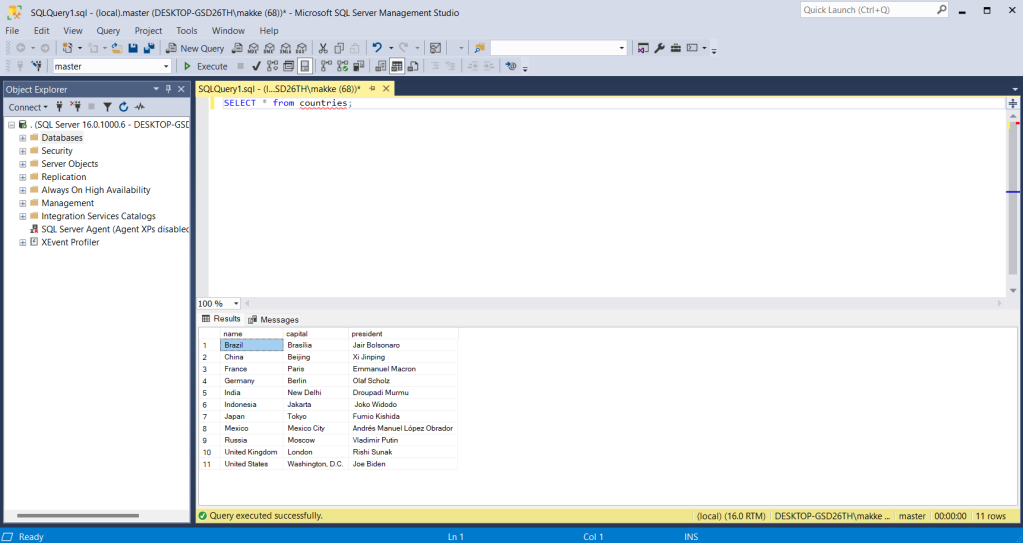This screenshot has width=1023, height=543.
Task: Open the Window menu
Action: [x=228, y=31]
